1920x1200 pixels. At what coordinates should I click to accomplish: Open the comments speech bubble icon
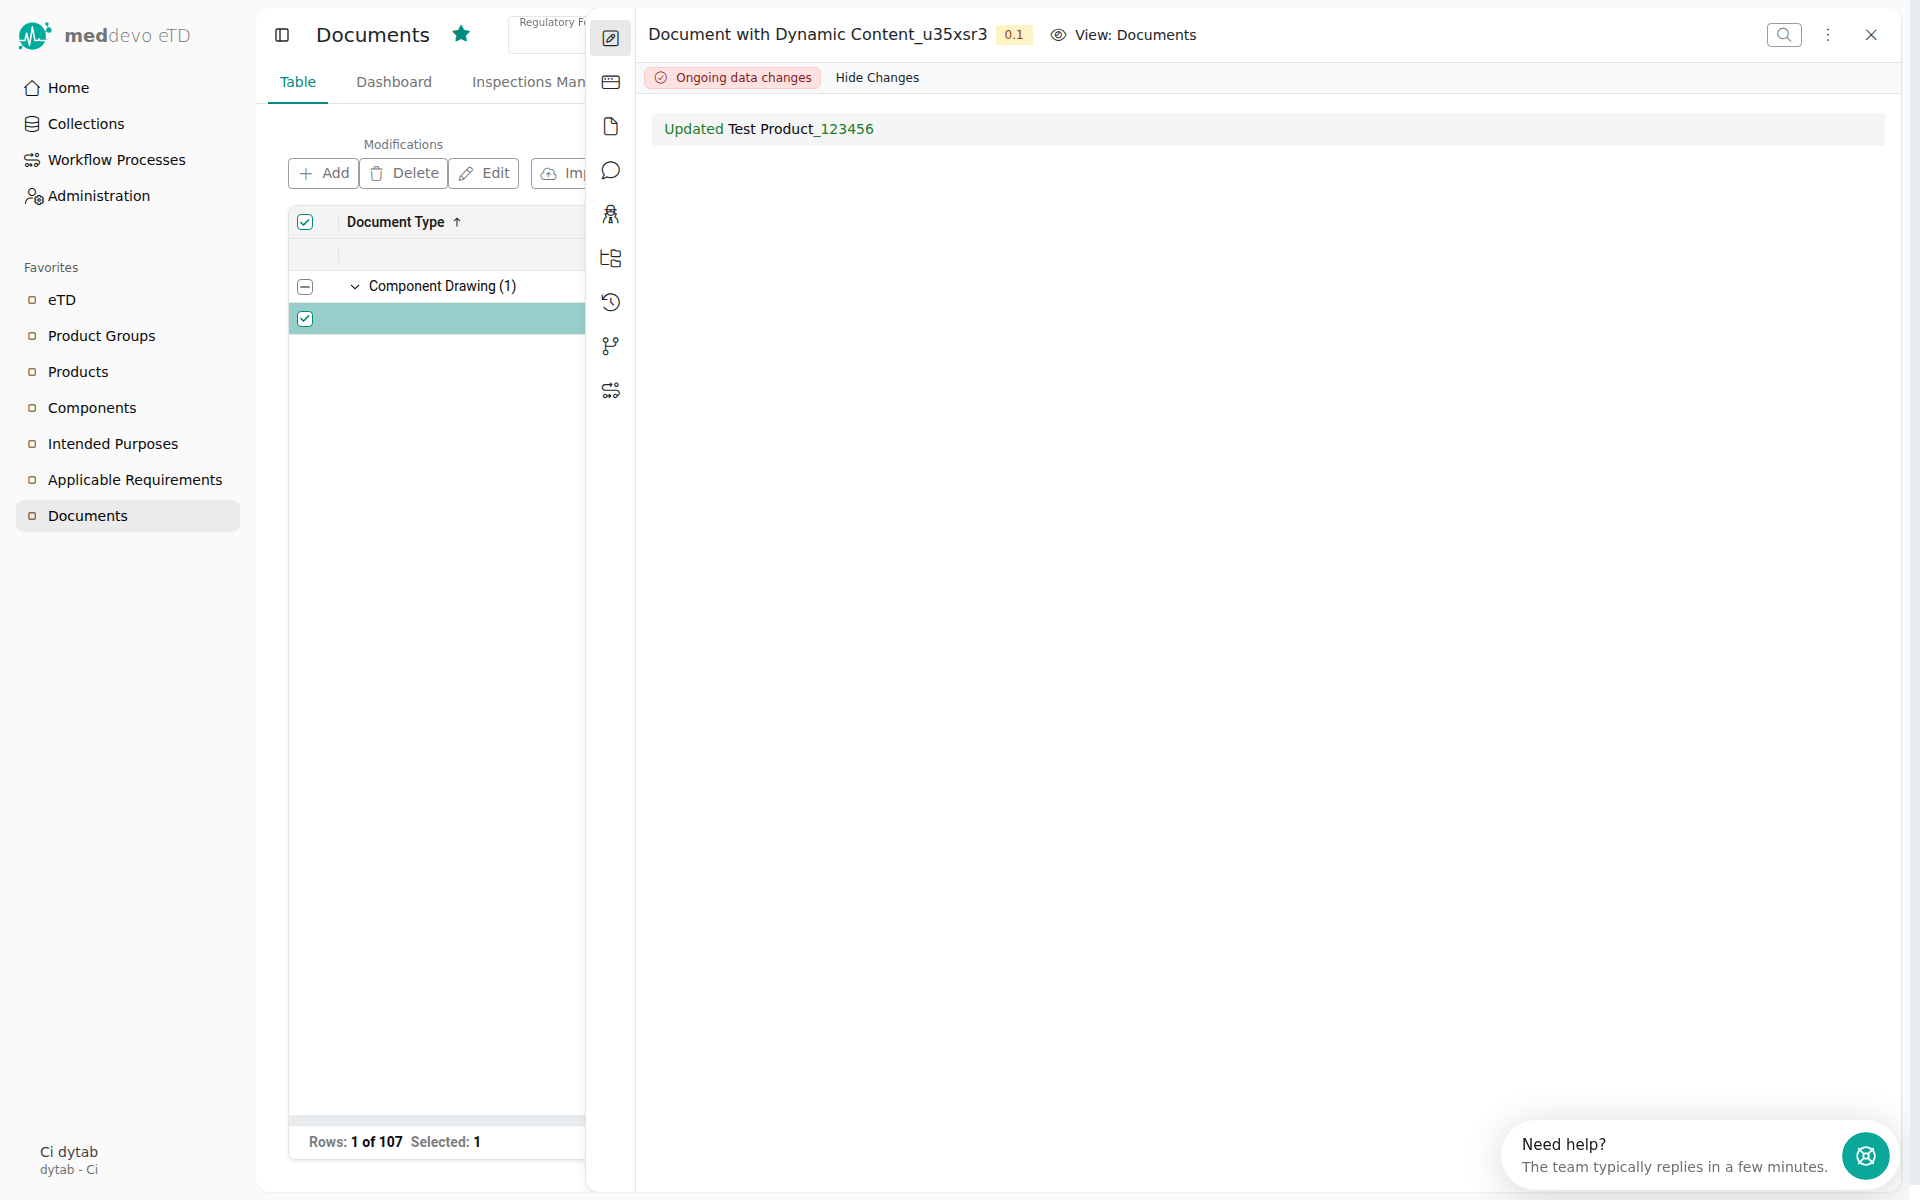click(610, 170)
